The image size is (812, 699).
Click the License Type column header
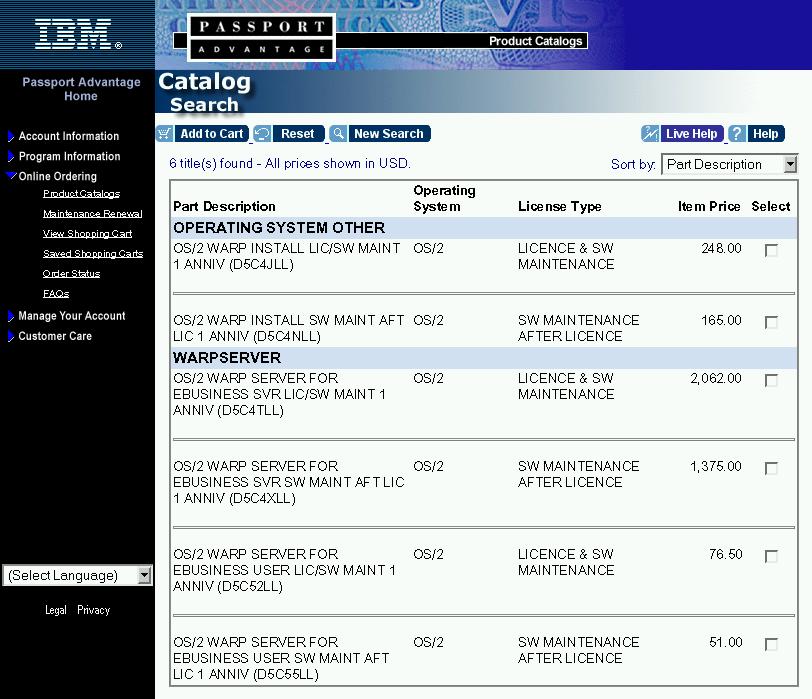point(559,207)
